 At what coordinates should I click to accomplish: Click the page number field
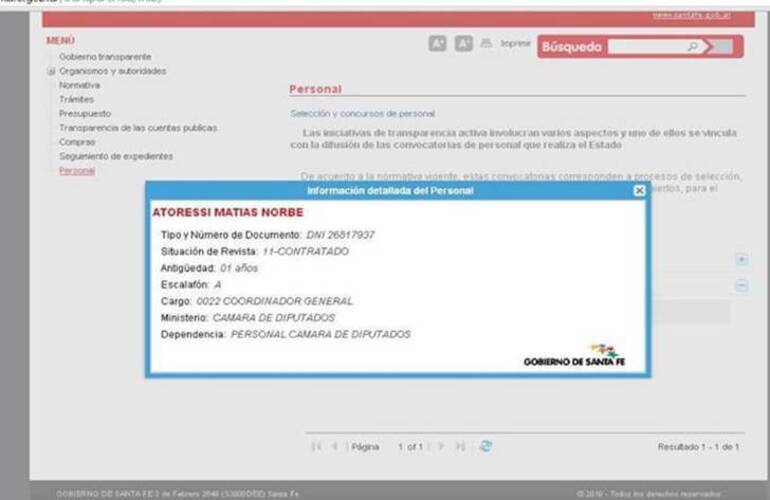click(401, 447)
